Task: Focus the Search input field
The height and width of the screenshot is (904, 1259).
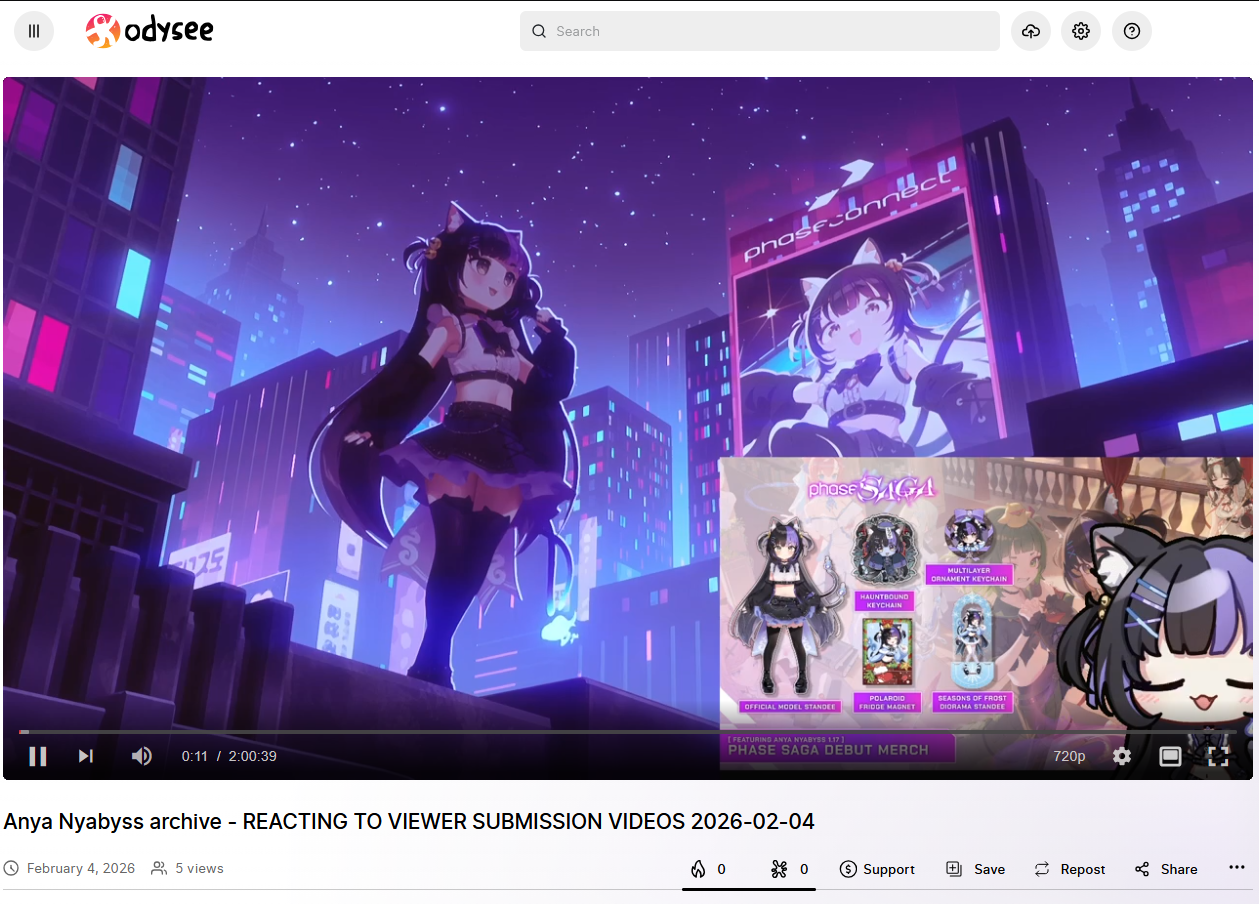Action: point(760,31)
